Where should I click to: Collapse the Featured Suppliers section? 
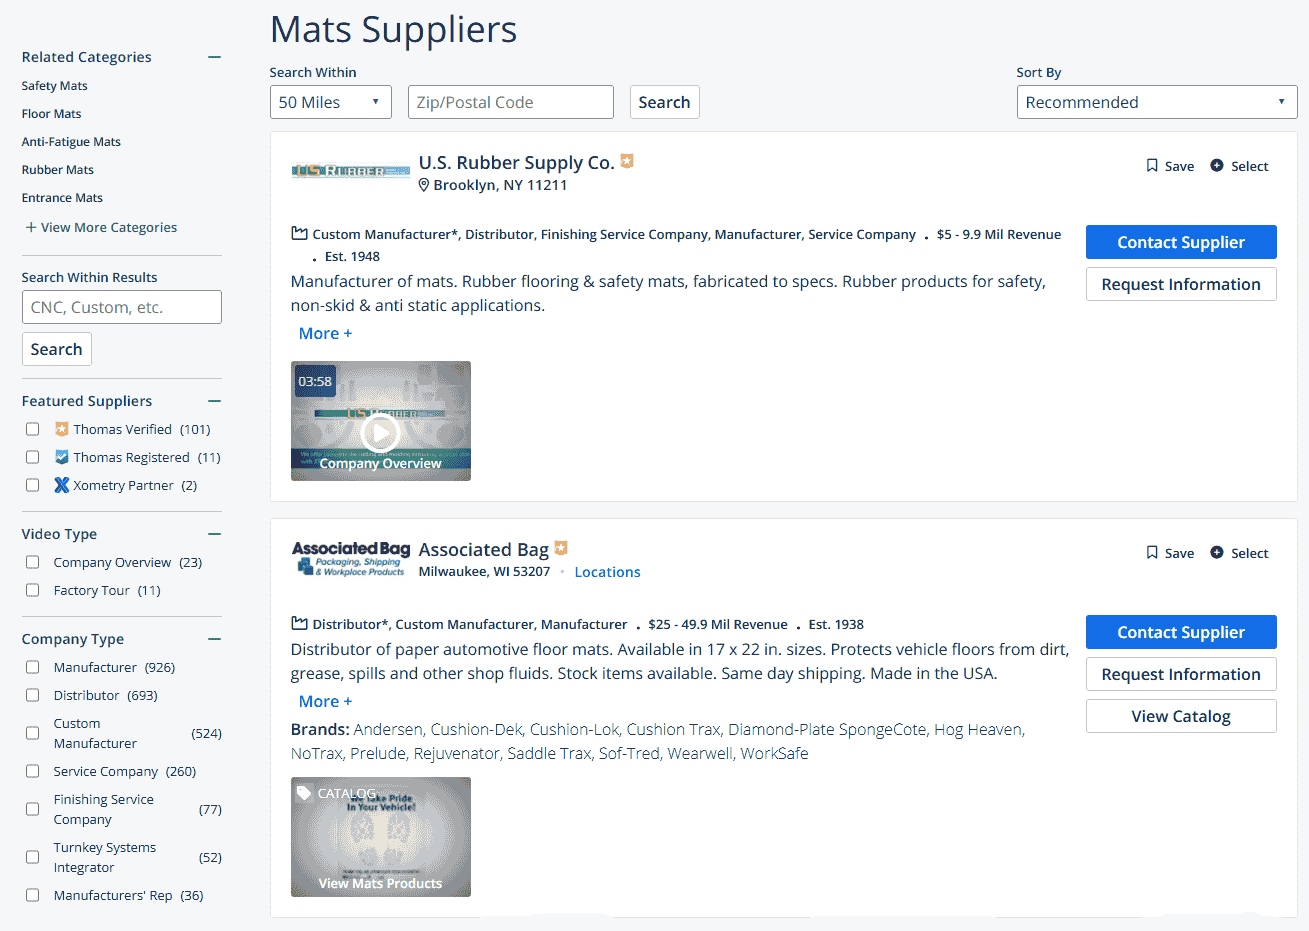[x=214, y=401]
